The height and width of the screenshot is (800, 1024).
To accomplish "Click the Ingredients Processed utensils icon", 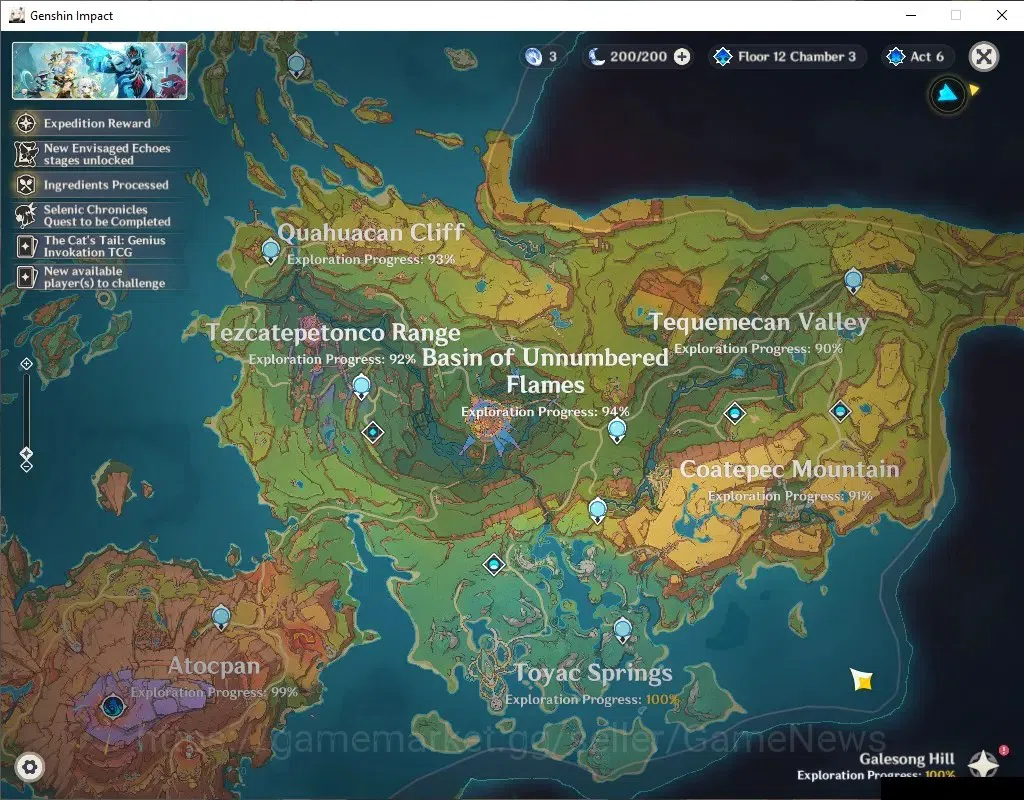I will [26, 185].
